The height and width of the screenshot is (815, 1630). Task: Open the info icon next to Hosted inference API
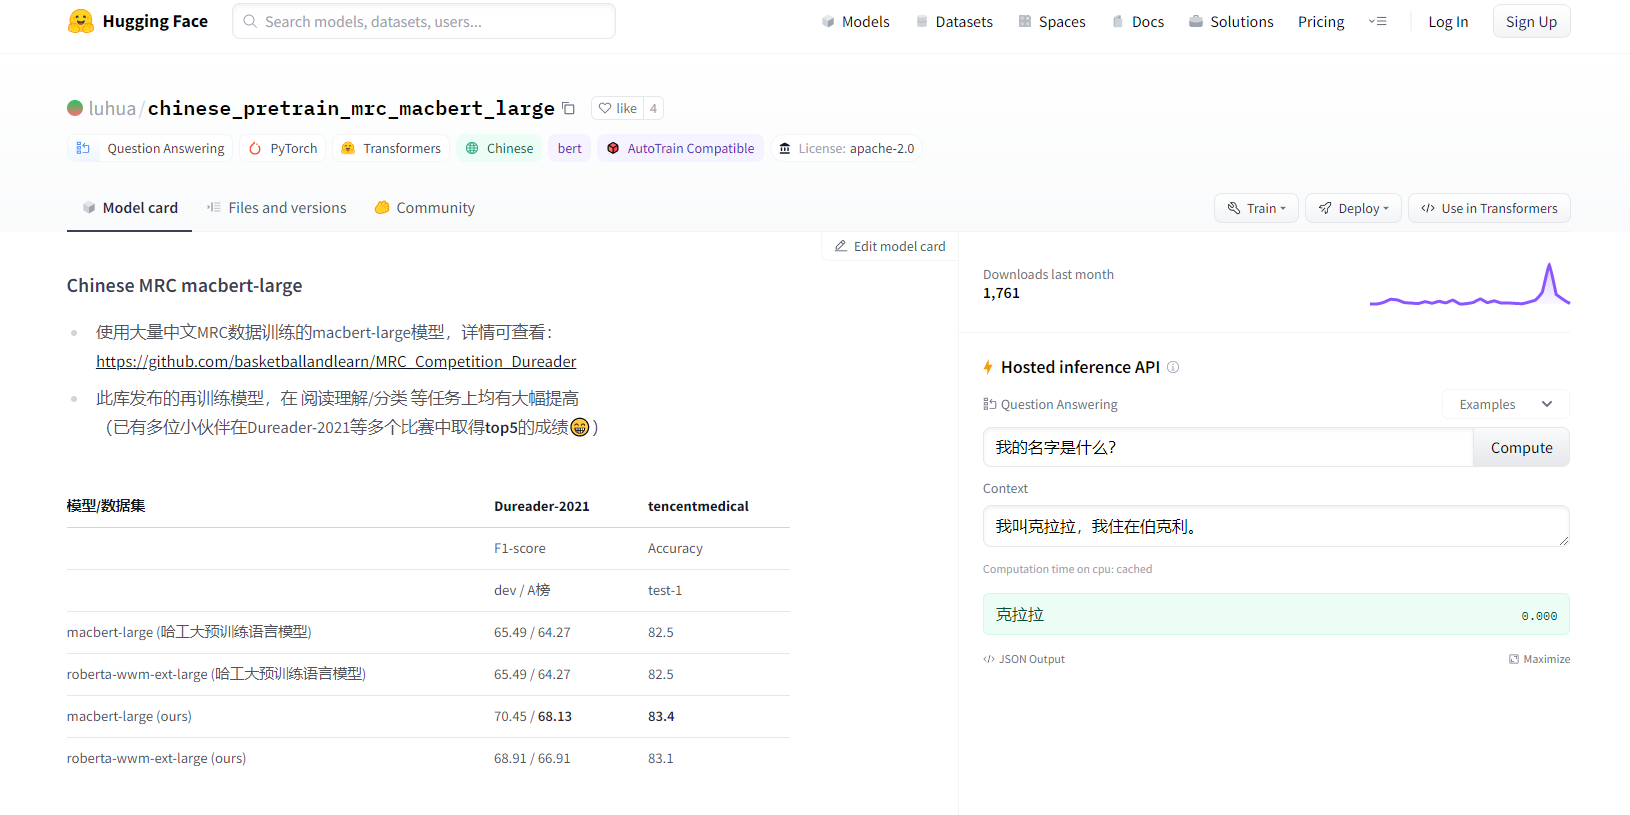click(x=1173, y=367)
